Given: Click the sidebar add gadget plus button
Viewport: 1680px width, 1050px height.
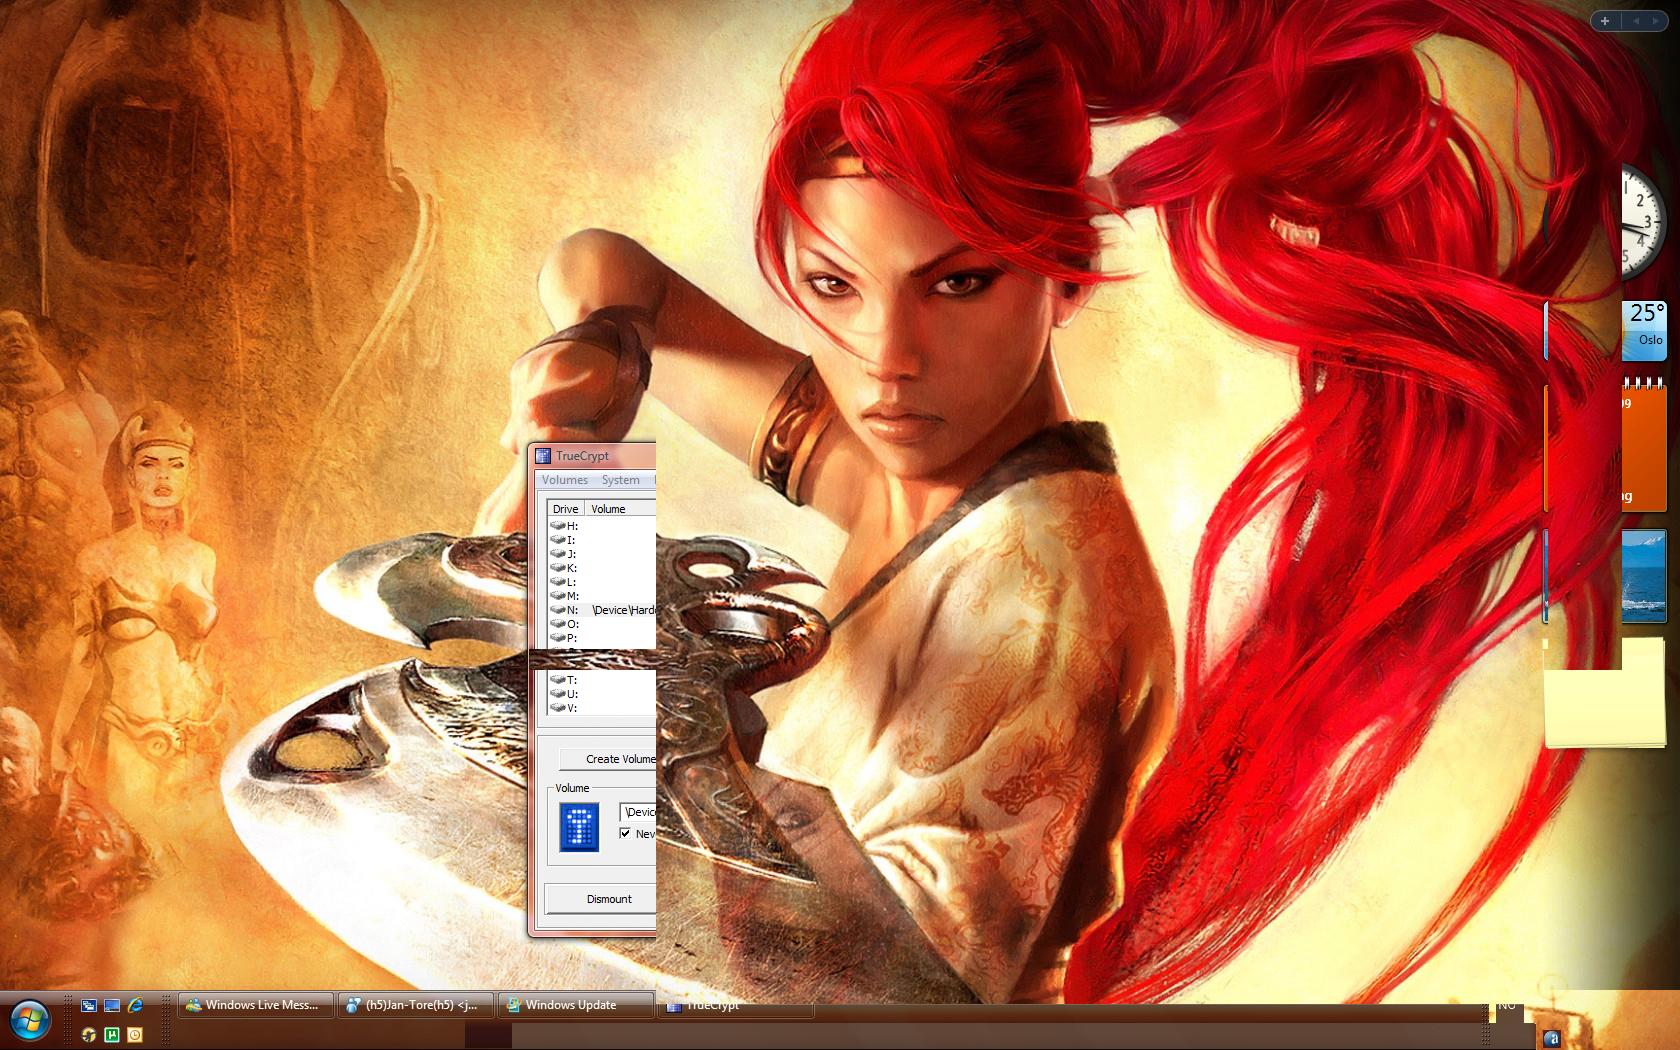Looking at the screenshot, I should click(1605, 20).
